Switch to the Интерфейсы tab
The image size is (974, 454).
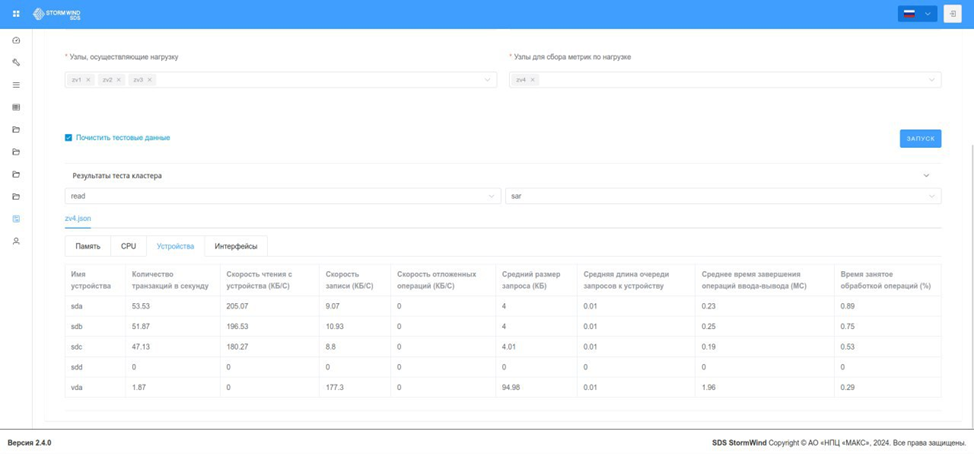pos(236,246)
